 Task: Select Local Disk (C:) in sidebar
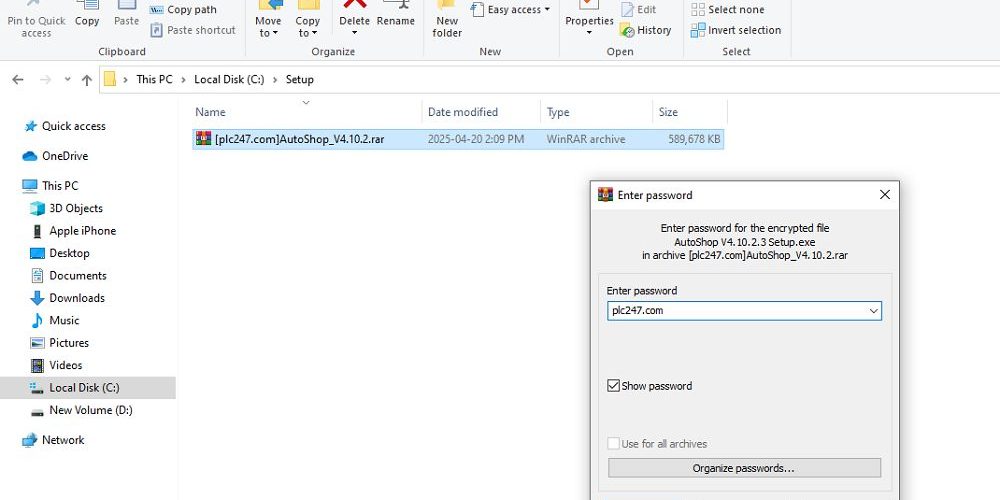click(87, 388)
